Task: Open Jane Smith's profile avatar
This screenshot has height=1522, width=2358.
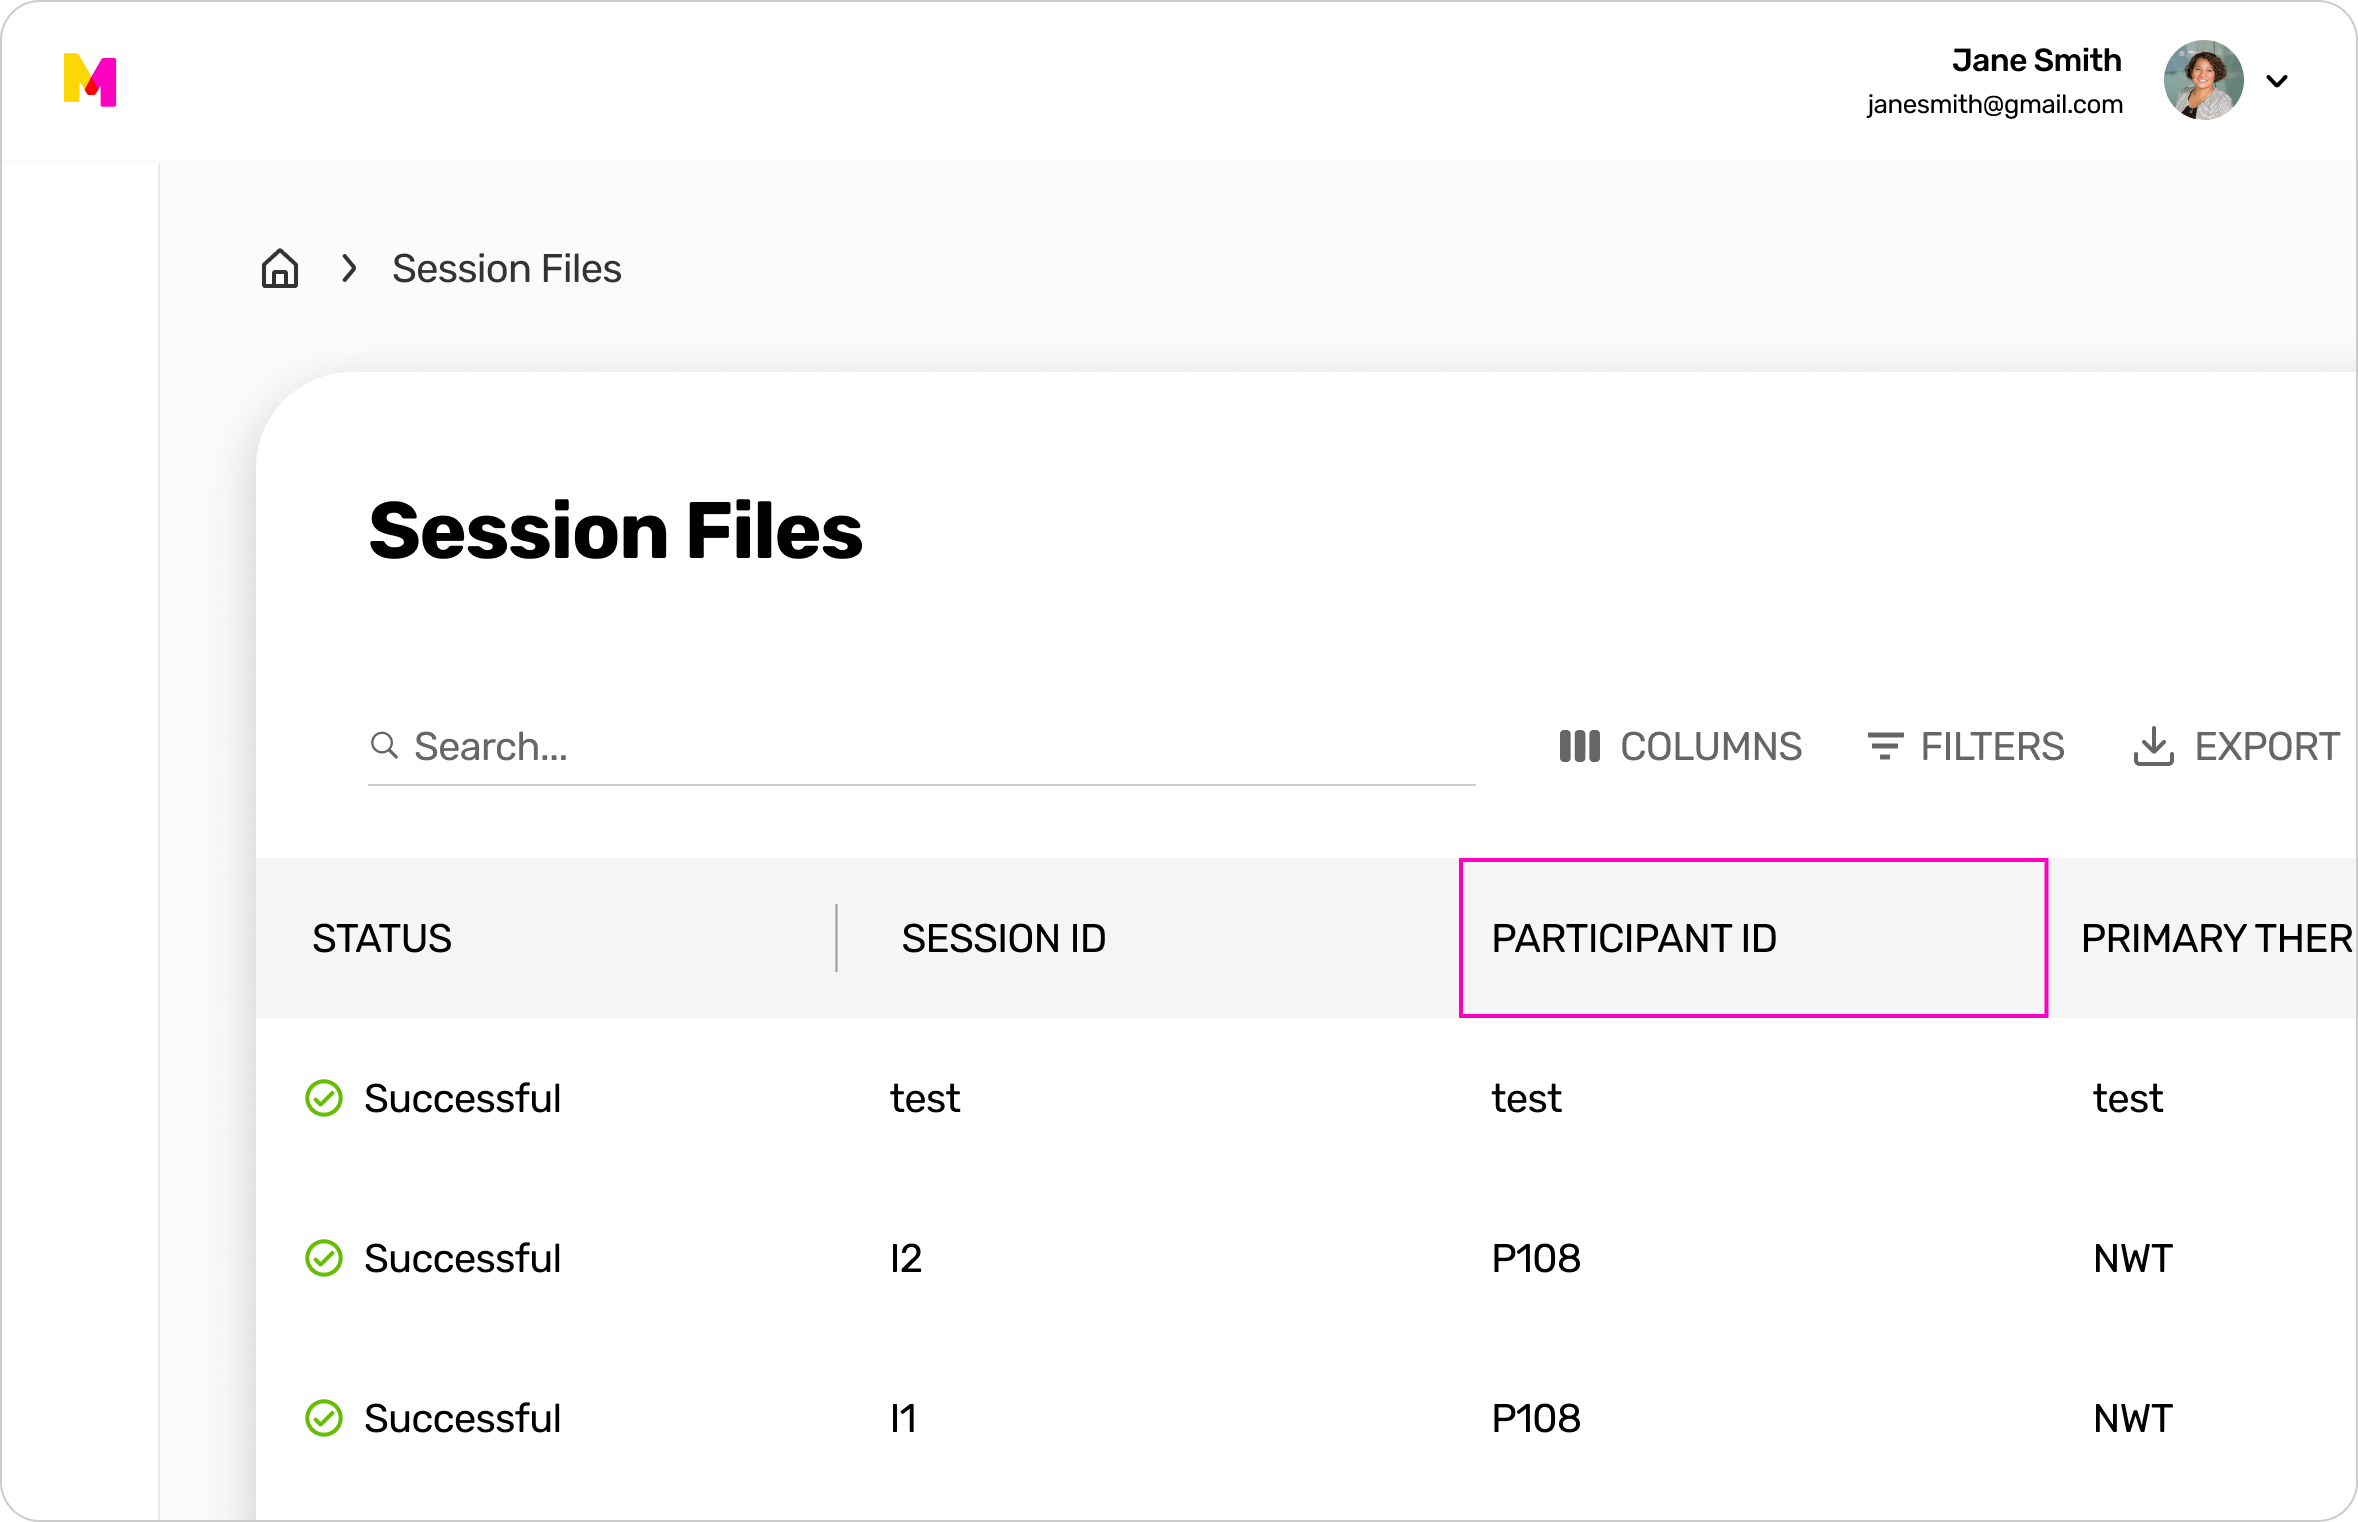Action: pyautogui.click(x=2203, y=80)
